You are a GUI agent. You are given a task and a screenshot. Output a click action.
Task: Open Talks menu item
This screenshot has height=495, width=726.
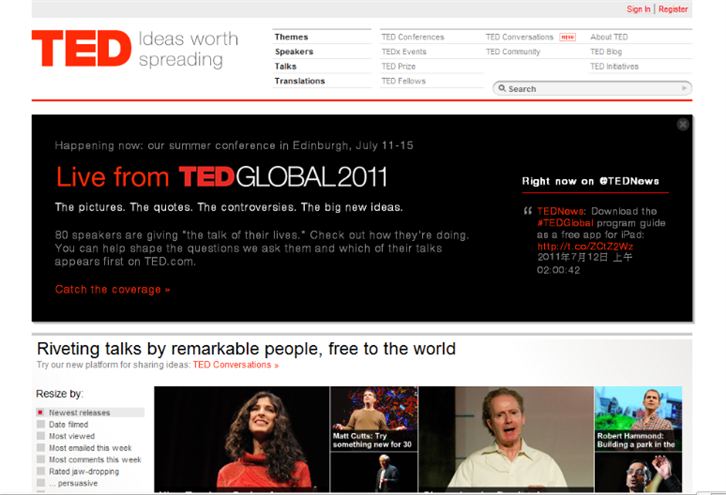285,66
